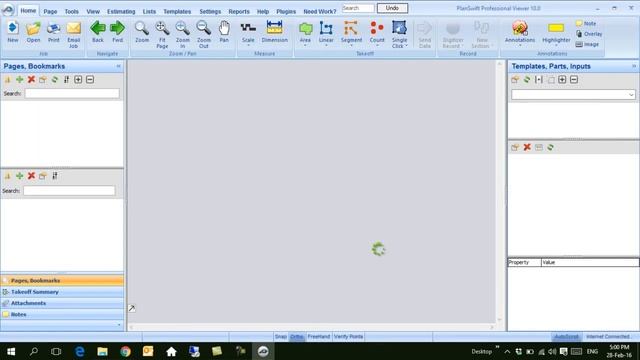The image size is (640, 360).
Task: Collapse all with the minus box in Pages toolbar
Action: point(90,80)
